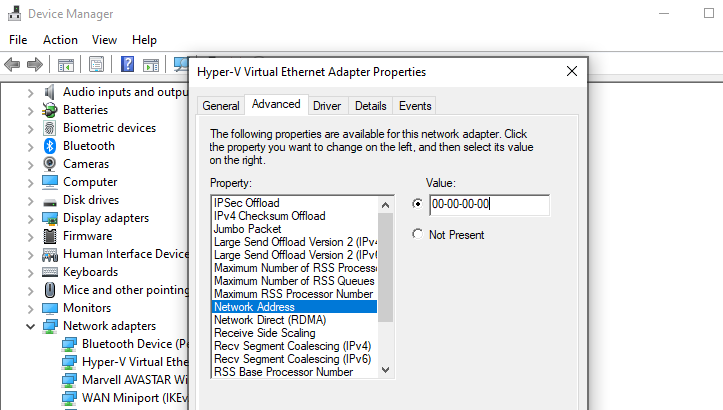Image resolution: width=723 pixels, height=410 pixels.
Task: Open the Action menu
Action: coord(60,40)
